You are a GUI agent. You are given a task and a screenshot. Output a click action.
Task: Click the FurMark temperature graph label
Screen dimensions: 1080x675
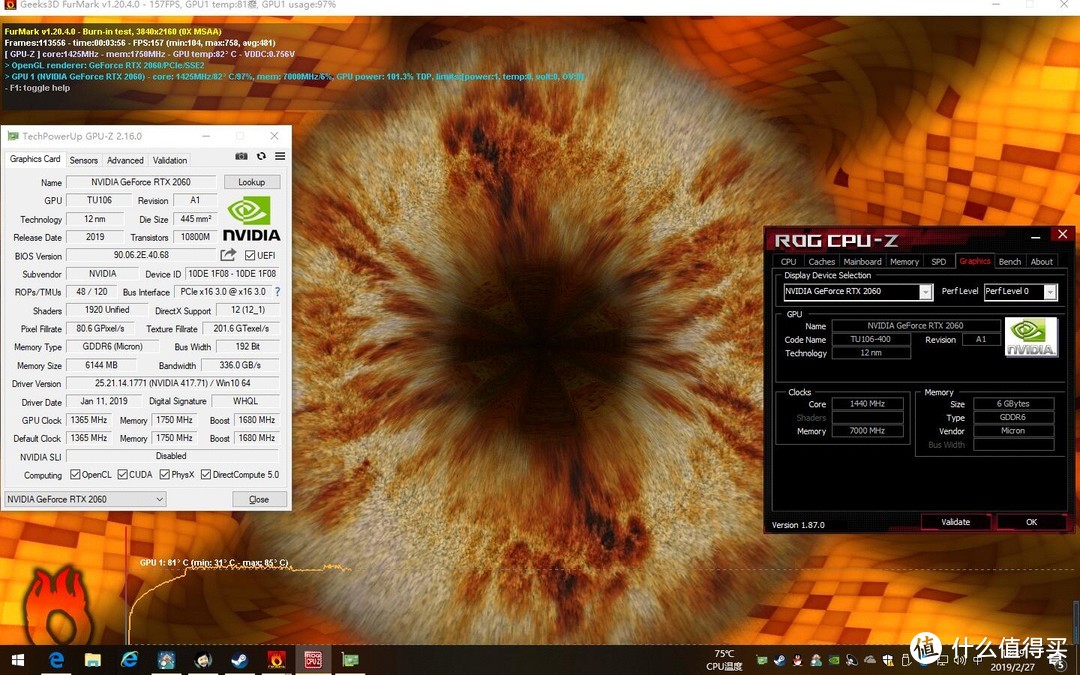tap(214, 563)
